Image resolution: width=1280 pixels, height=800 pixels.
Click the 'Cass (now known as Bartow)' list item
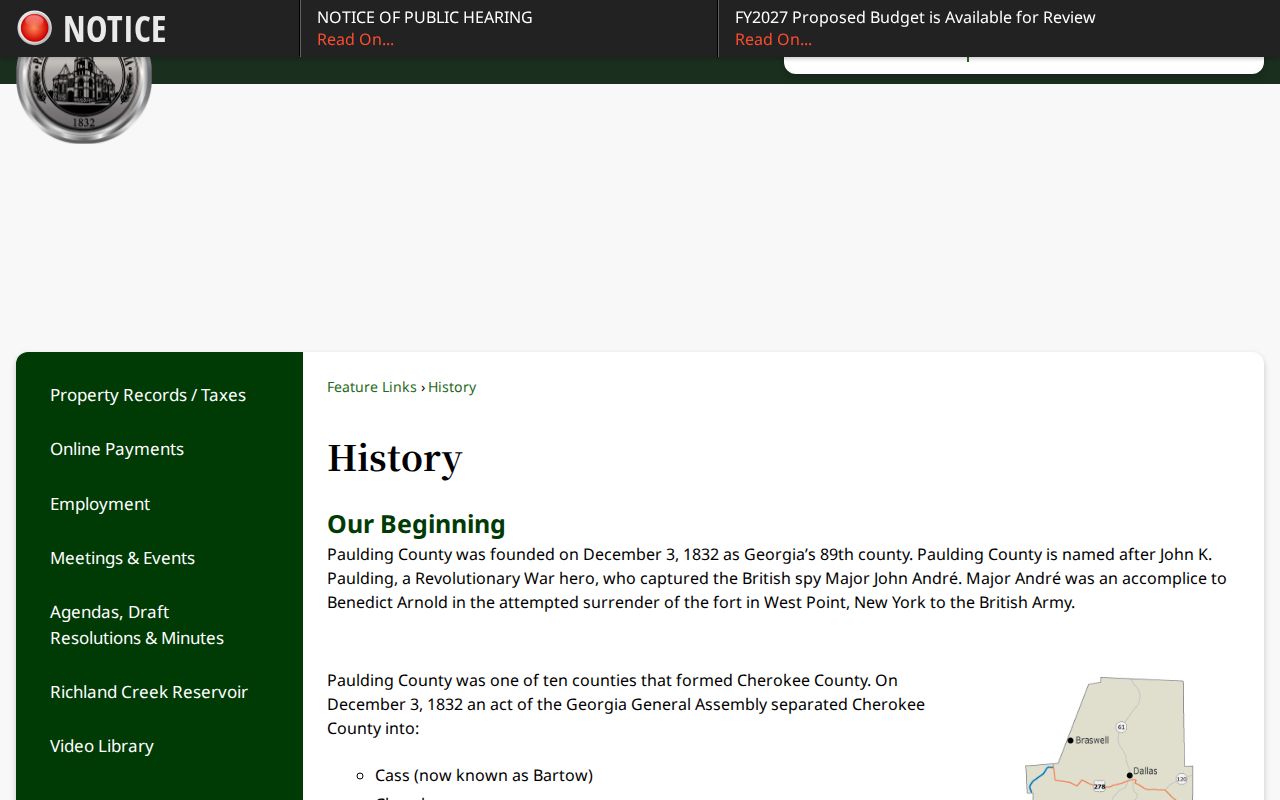coord(484,775)
